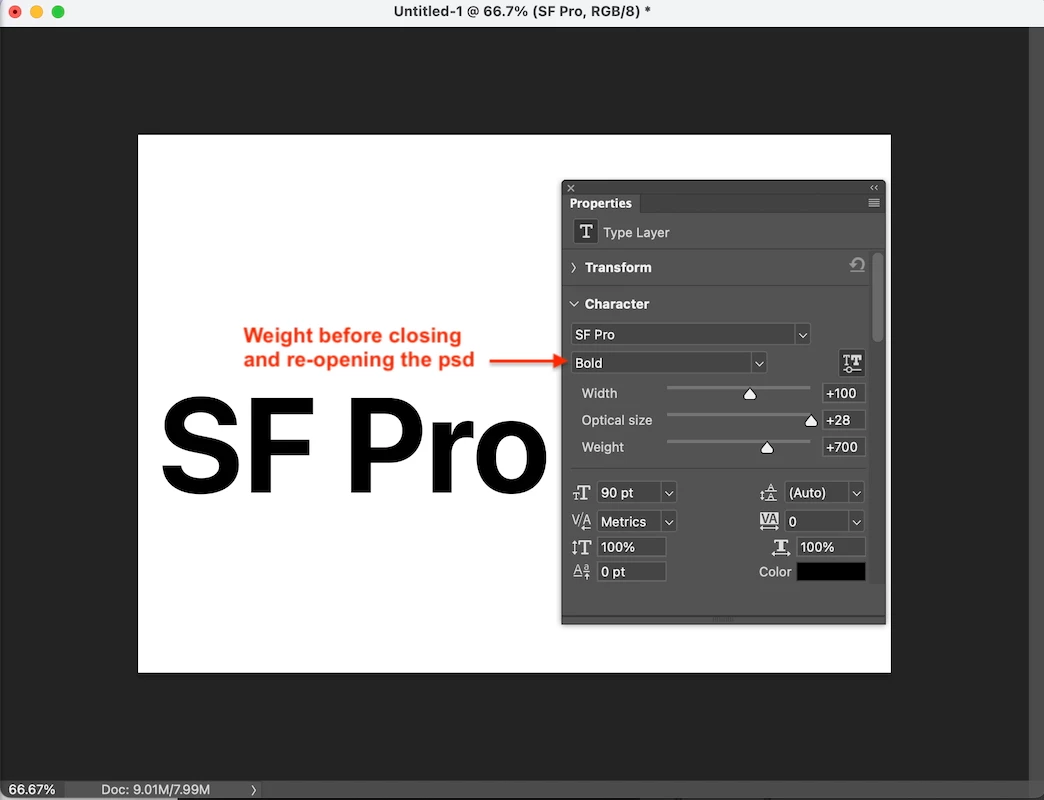Screen dimensions: 1044x800
Task: Click the vertical scale 100% field
Action: (x=631, y=547)
